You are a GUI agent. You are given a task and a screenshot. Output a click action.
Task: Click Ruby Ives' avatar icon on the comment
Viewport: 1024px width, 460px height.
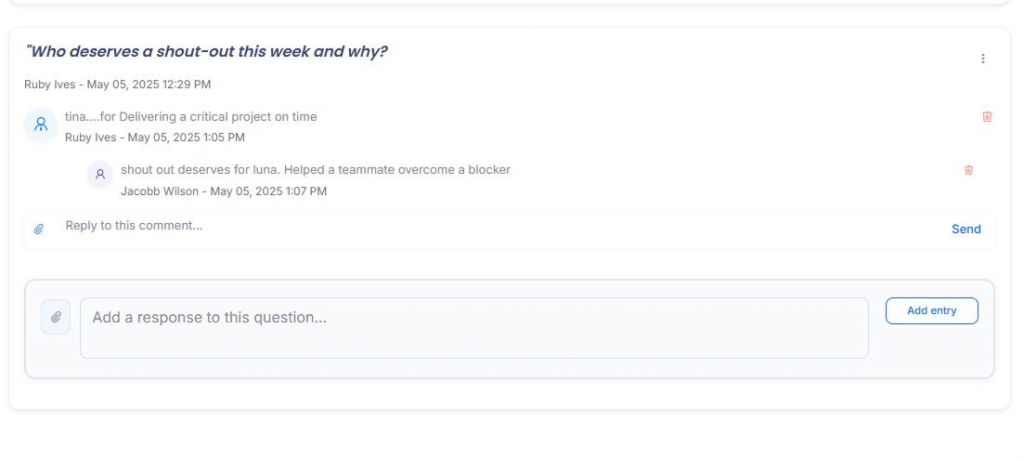pyautogui.click(x=40, y=125)
